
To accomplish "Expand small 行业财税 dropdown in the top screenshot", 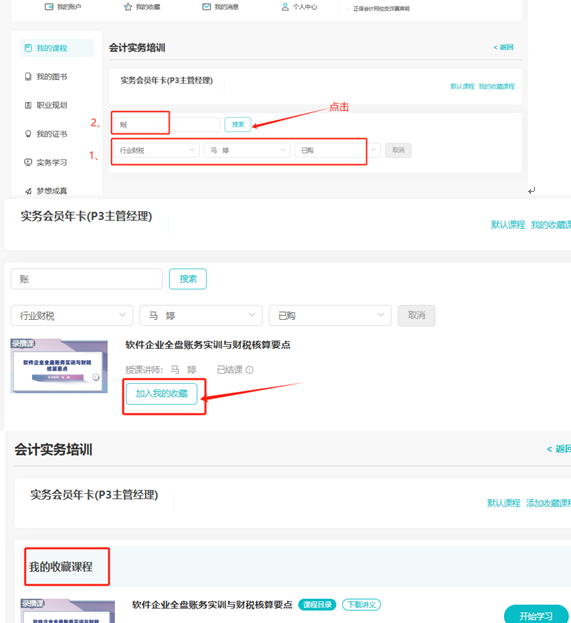I will pyautogui.click(x=155, y=150).
